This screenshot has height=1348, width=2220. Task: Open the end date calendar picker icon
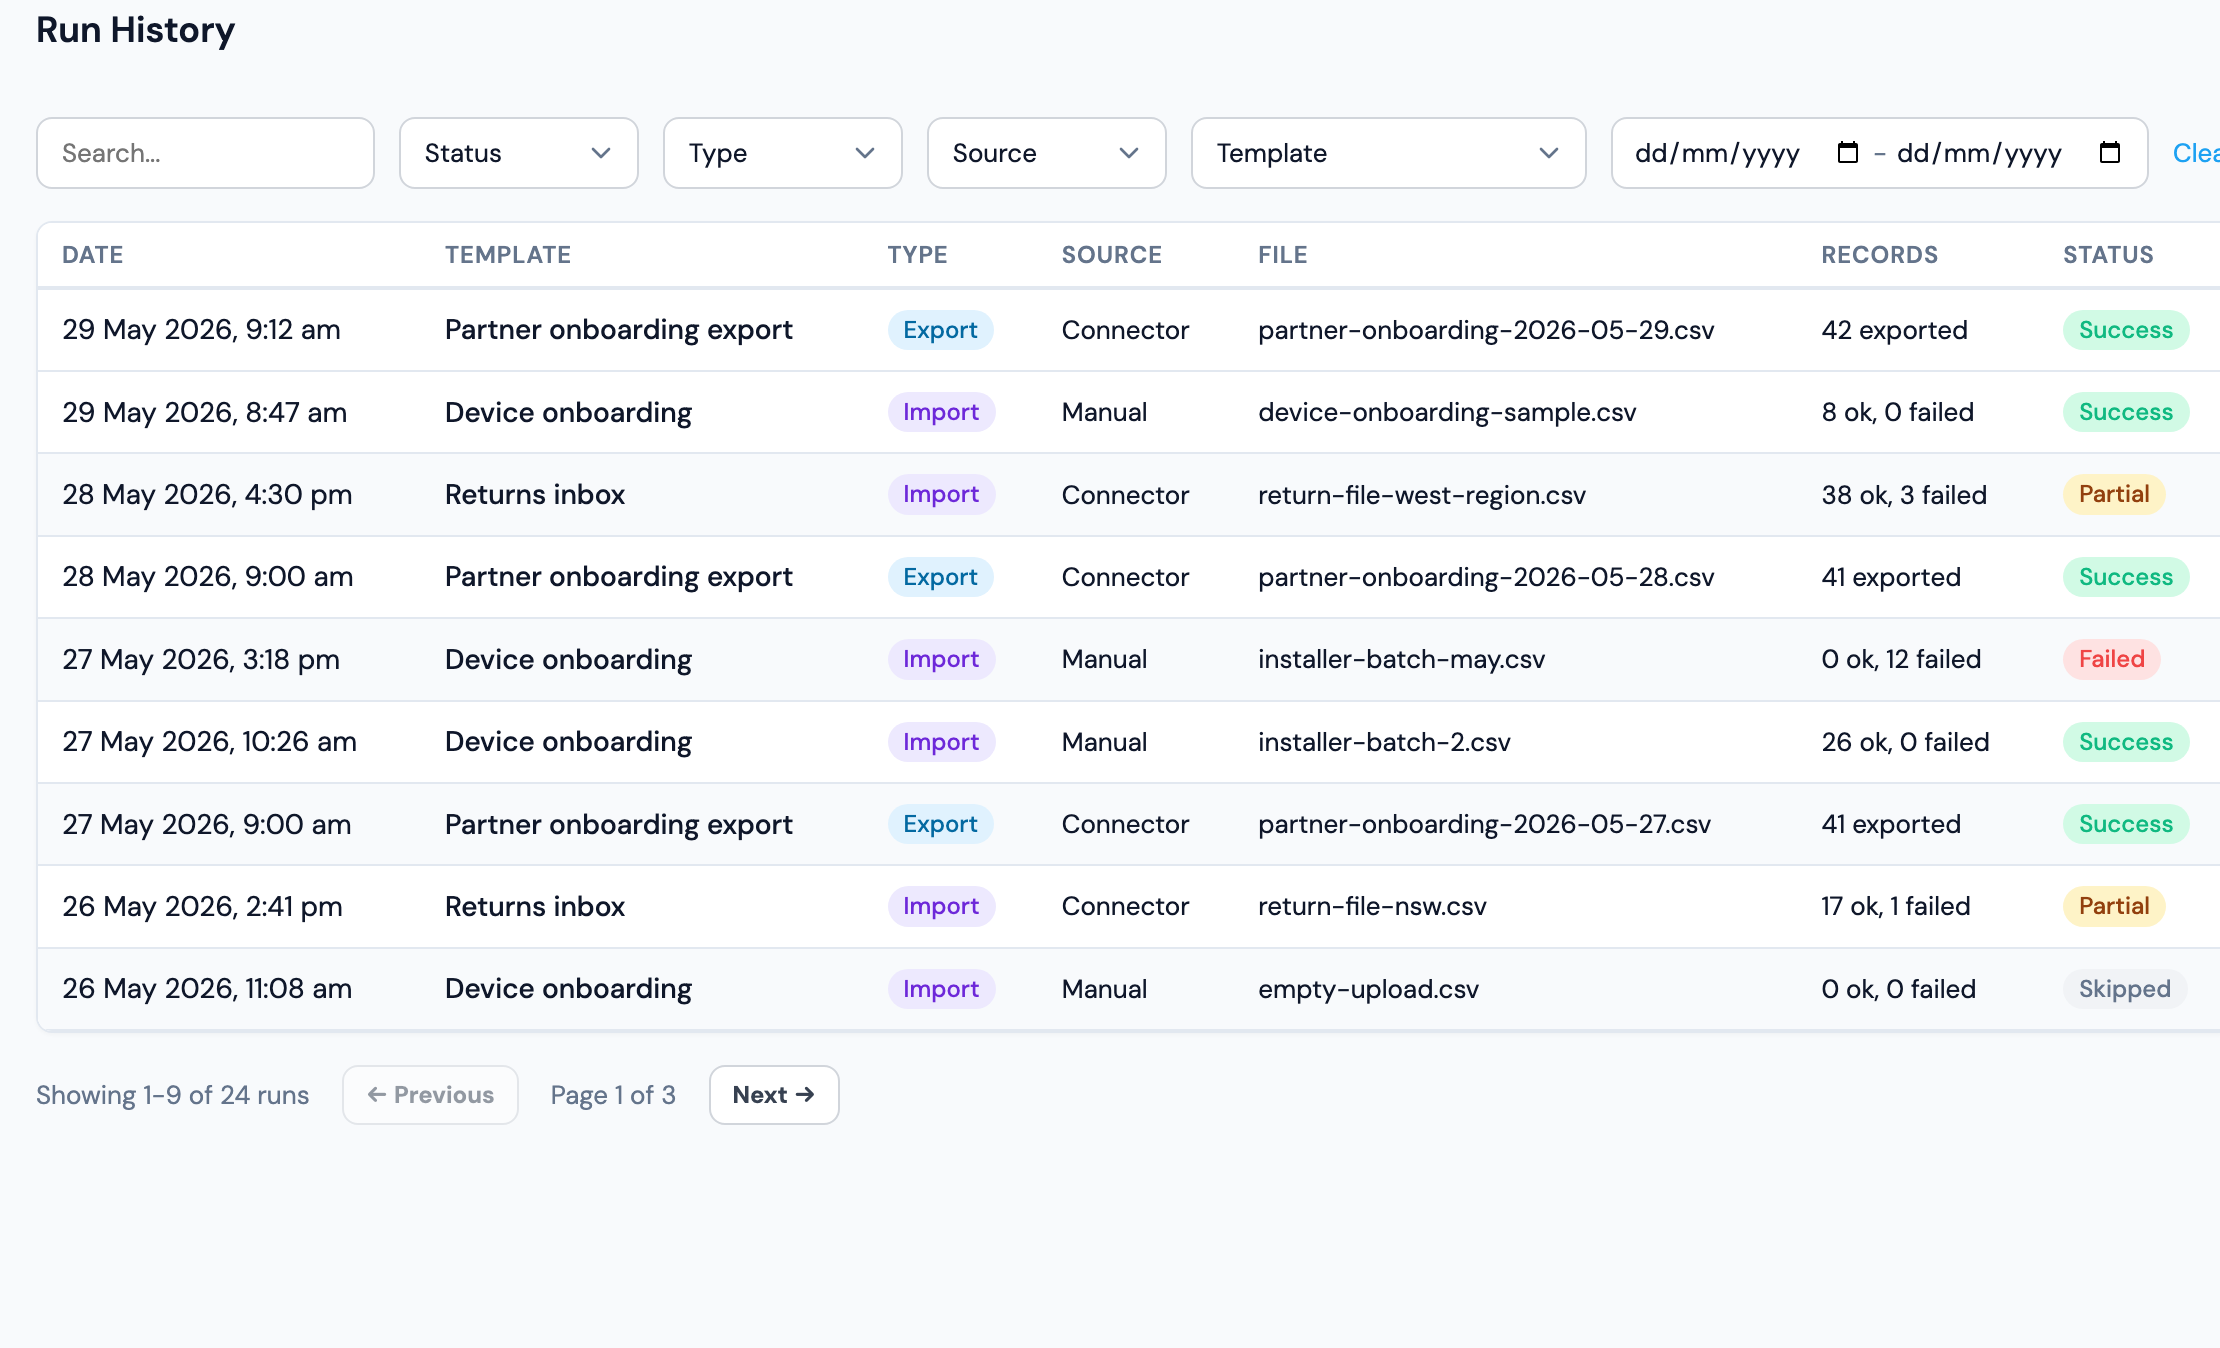pos(2109,153)
